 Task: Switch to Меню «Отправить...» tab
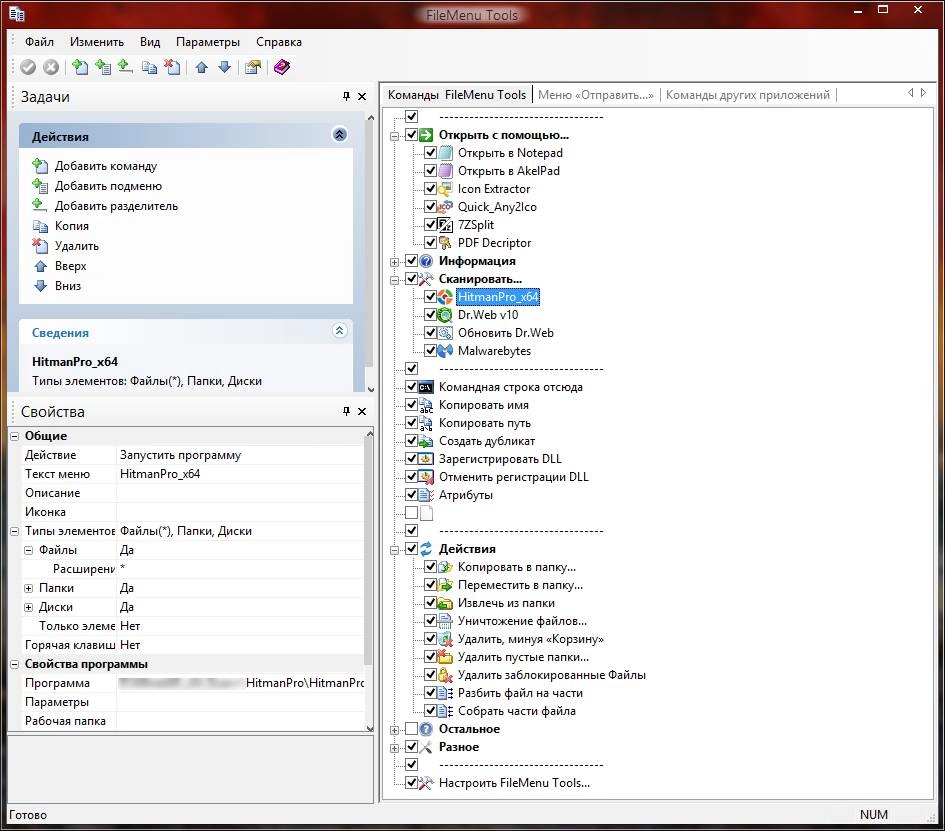(595, 95)
